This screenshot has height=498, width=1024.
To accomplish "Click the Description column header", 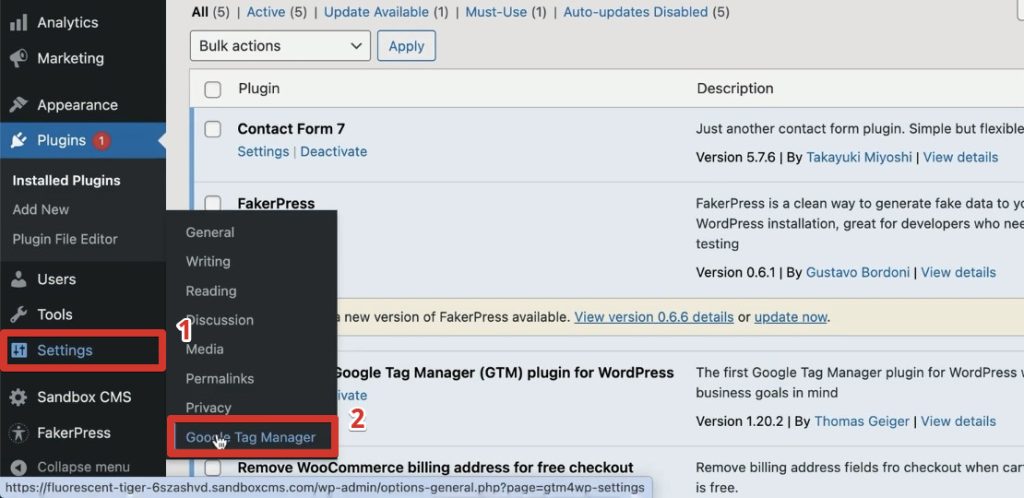I will pyautogui.click(x=735, y=89).
